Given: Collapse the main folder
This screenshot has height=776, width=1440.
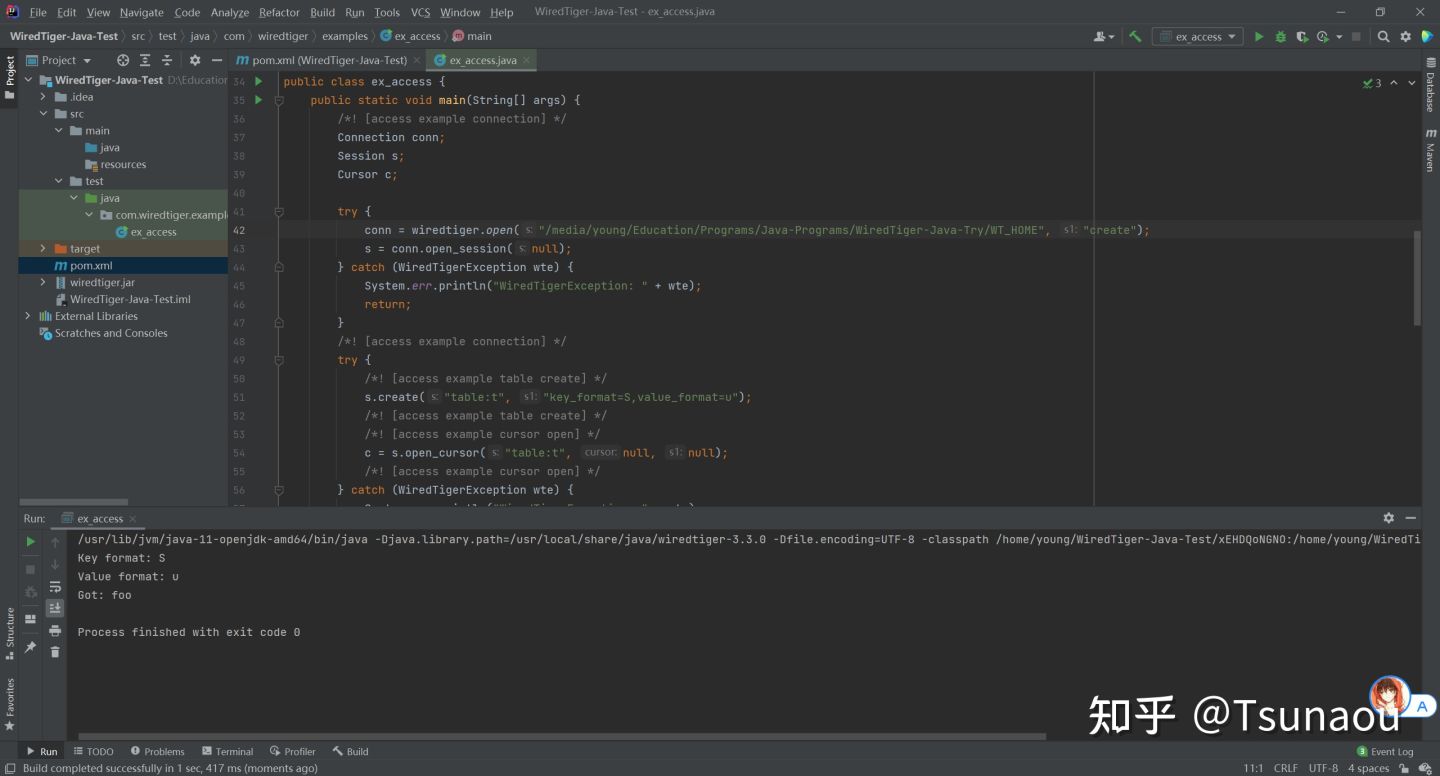Looking at the screenshot, I should (58, 131).
